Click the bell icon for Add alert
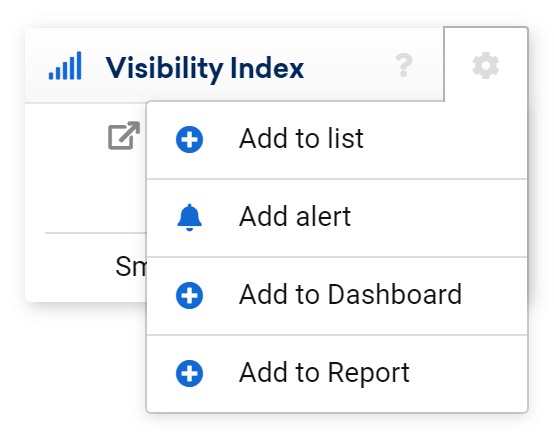Screen dimensions: 554x436 point(189,217)
